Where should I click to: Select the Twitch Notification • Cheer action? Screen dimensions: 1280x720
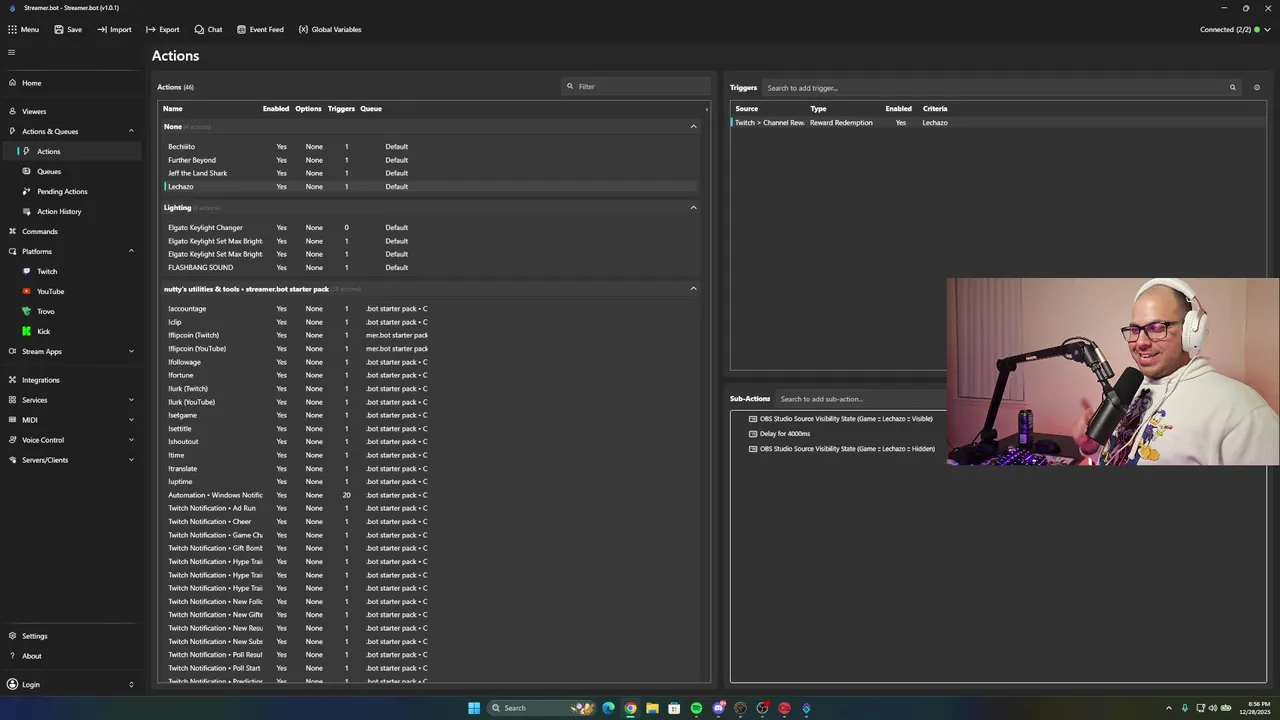(x=430, y=522)
